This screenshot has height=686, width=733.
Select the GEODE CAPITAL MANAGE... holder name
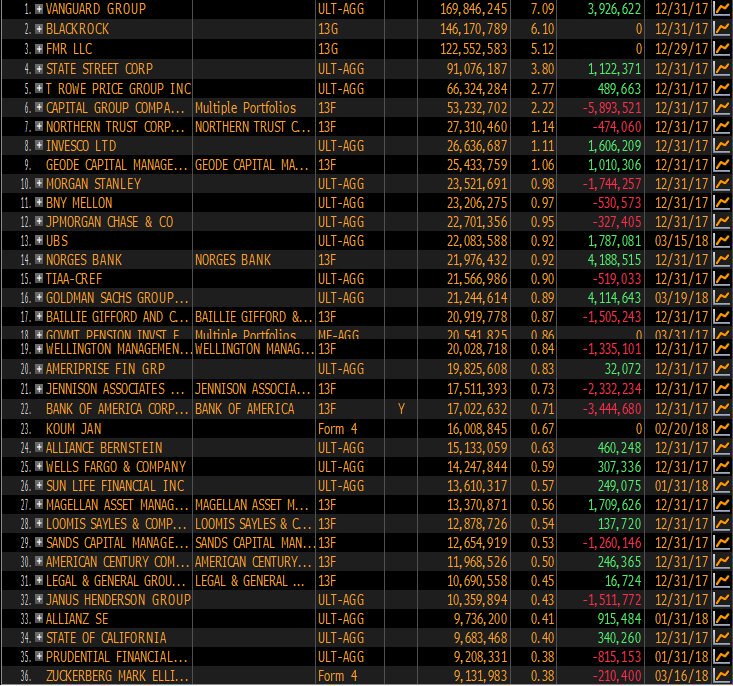[115, 165]
